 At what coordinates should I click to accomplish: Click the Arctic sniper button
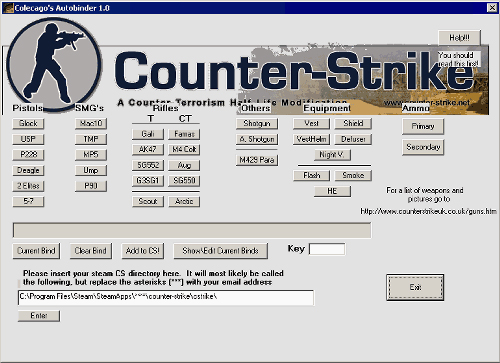[184, 201]
